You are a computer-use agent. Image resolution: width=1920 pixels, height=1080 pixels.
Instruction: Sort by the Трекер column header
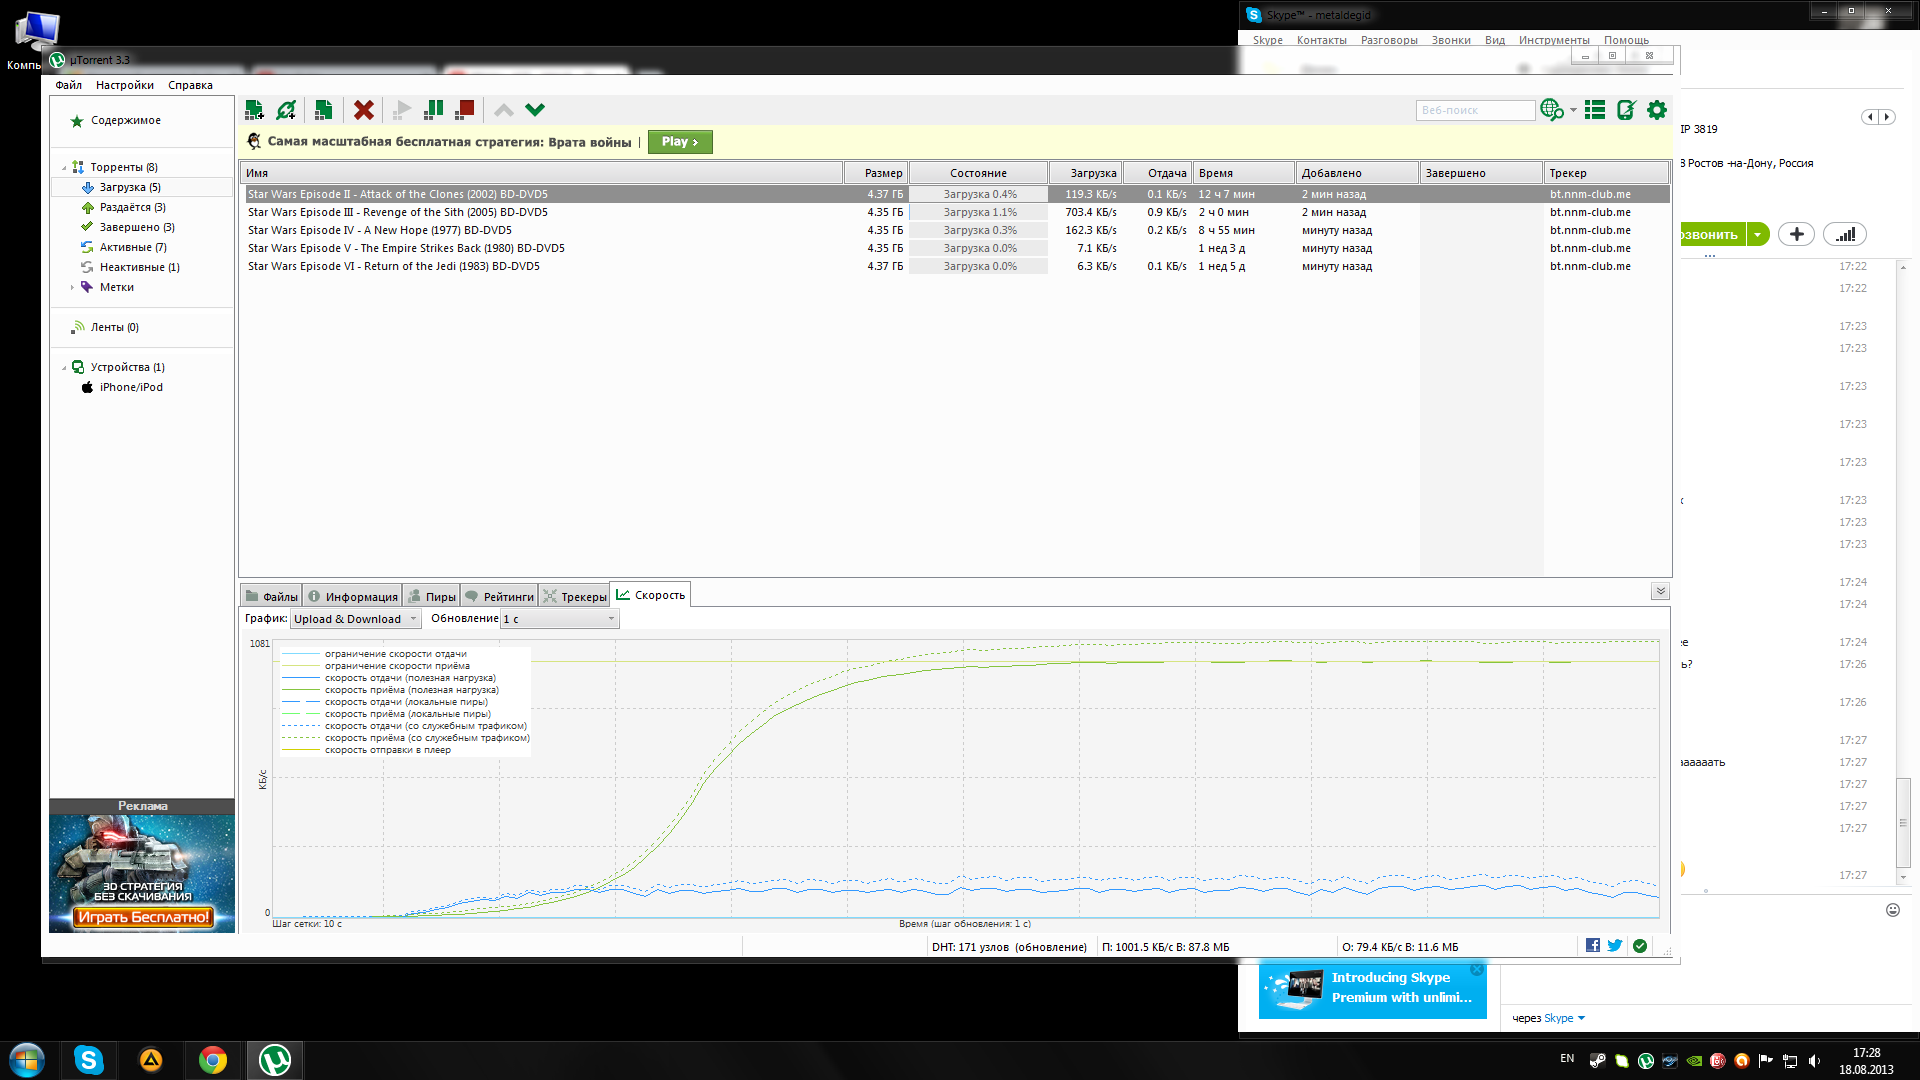point(1606,173)
